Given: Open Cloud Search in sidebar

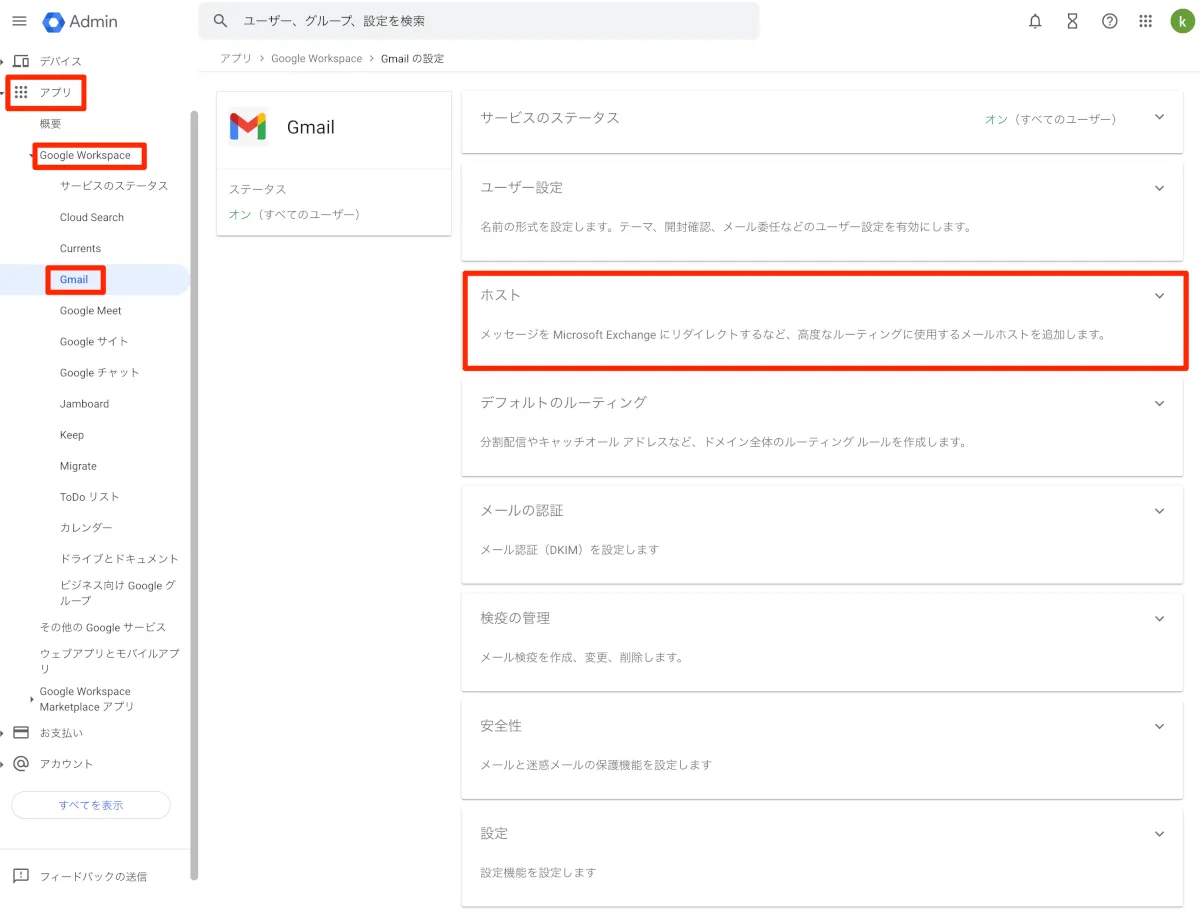Looking at the screenshot, I should click(x=92, y=217).
